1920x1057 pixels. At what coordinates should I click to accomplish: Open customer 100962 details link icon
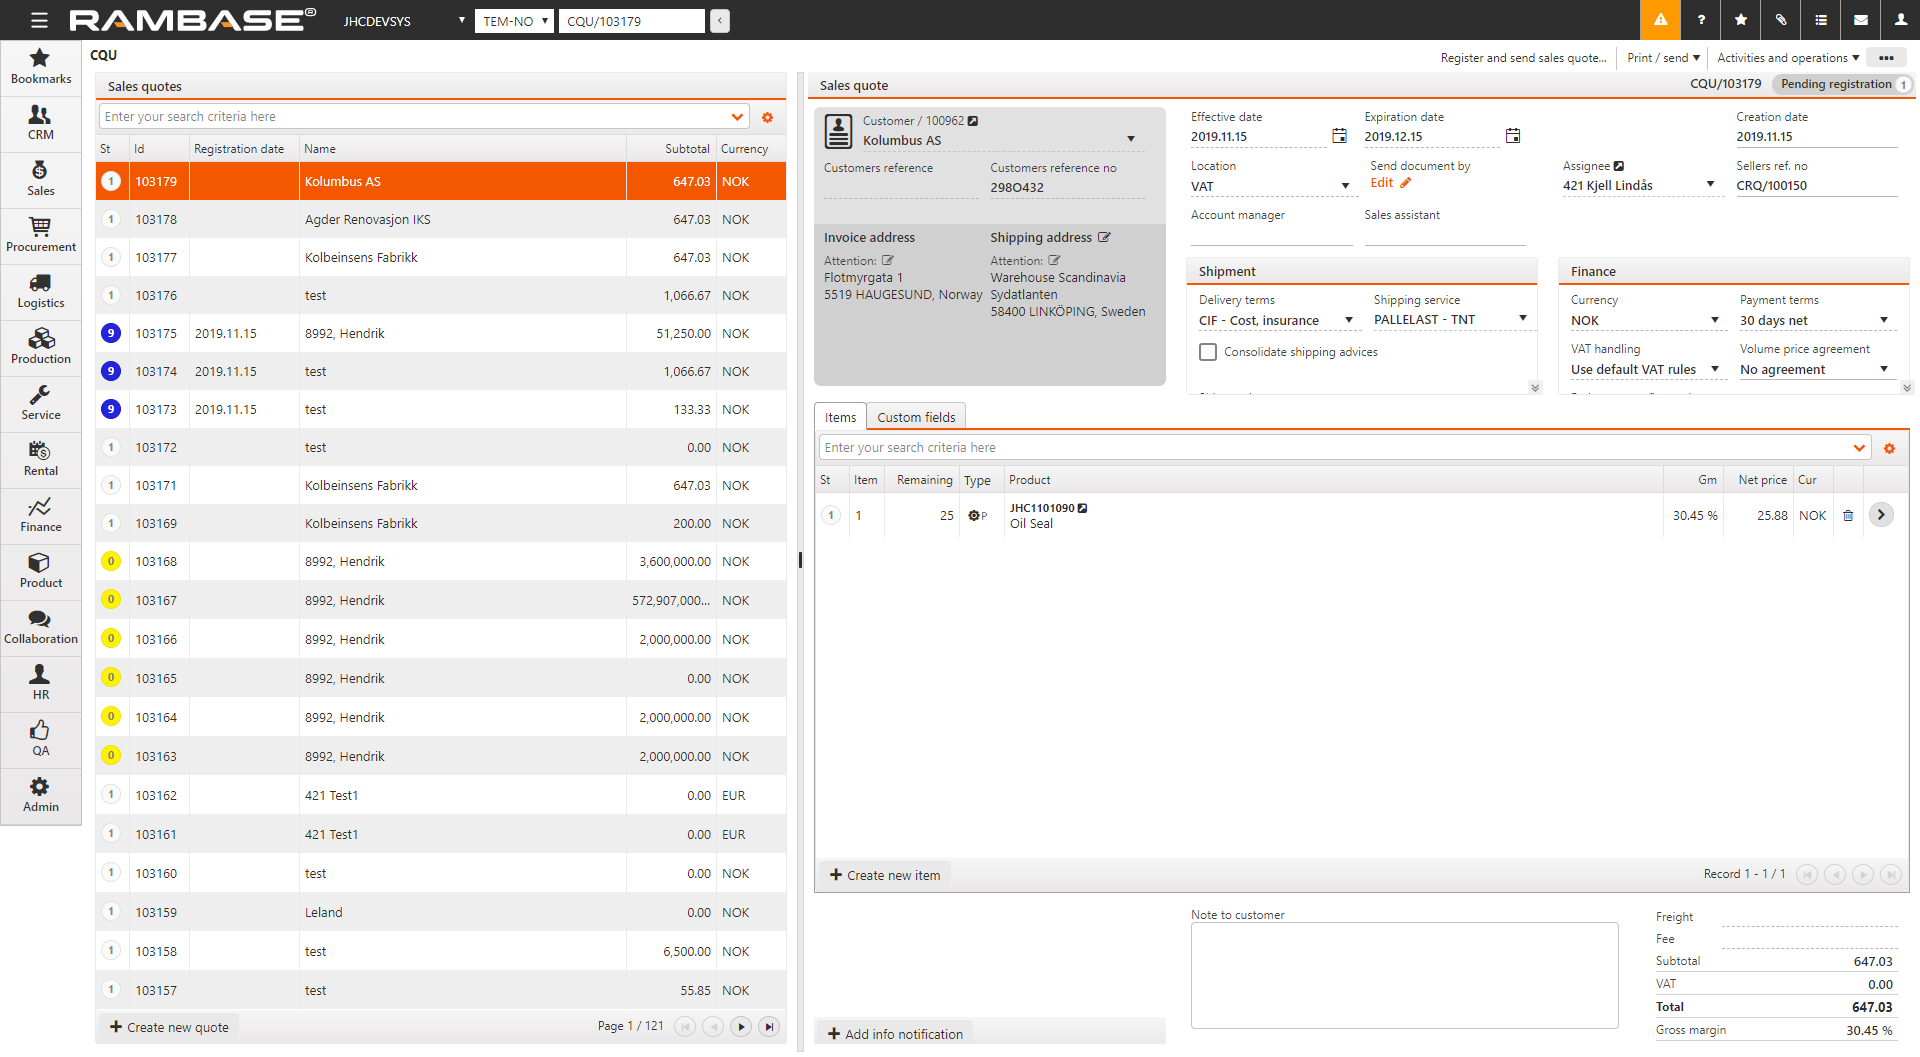point(972,121)
